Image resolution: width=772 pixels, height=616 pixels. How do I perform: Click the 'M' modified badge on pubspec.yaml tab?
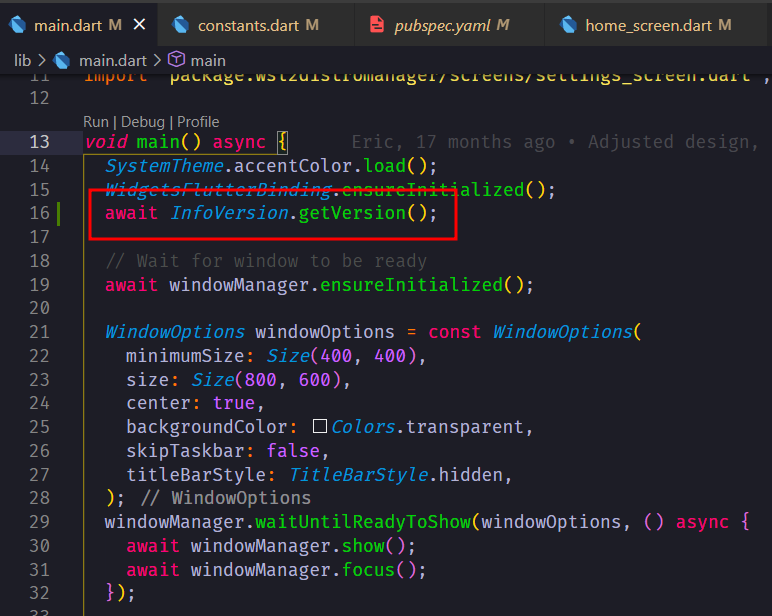503,25
